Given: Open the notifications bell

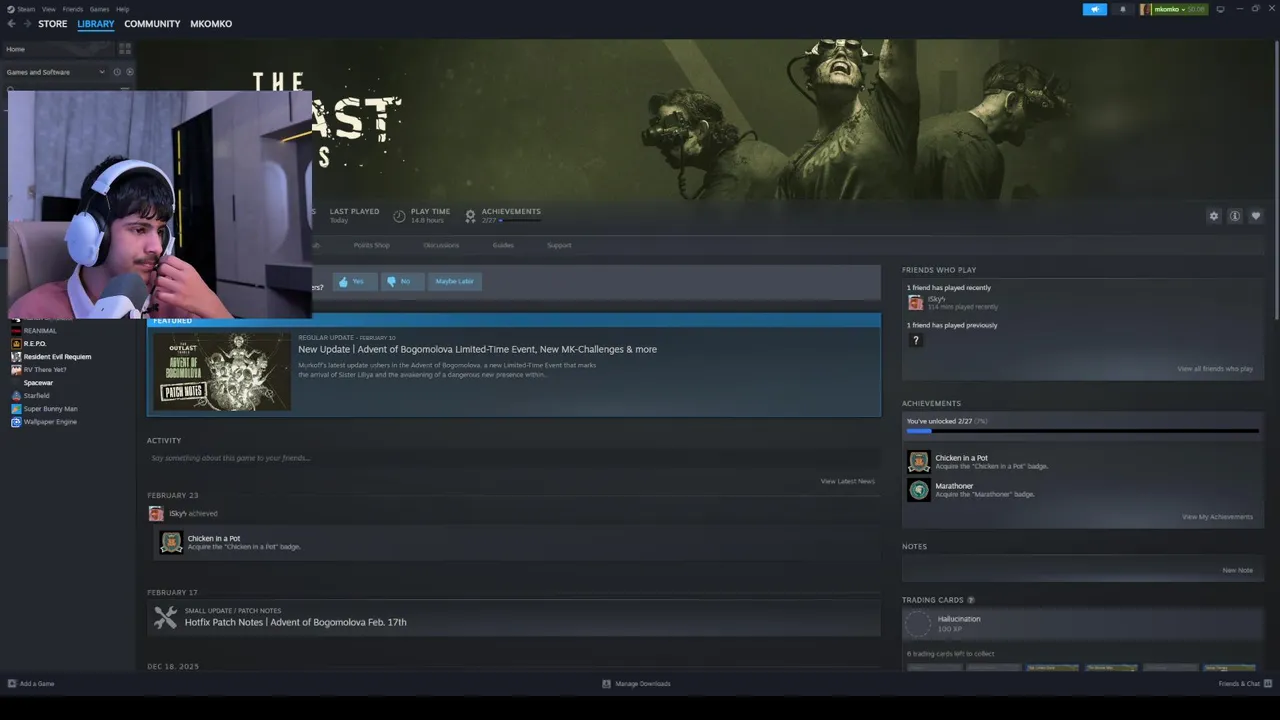Looking at the screenshot, I should (1122, 9).
